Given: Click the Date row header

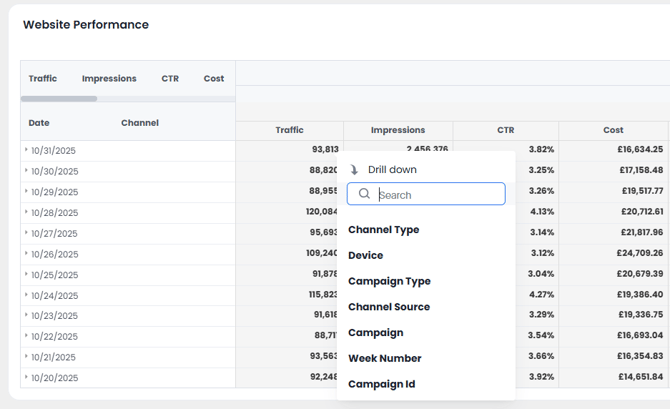Looking at the screenshot, I should (39, 123).
